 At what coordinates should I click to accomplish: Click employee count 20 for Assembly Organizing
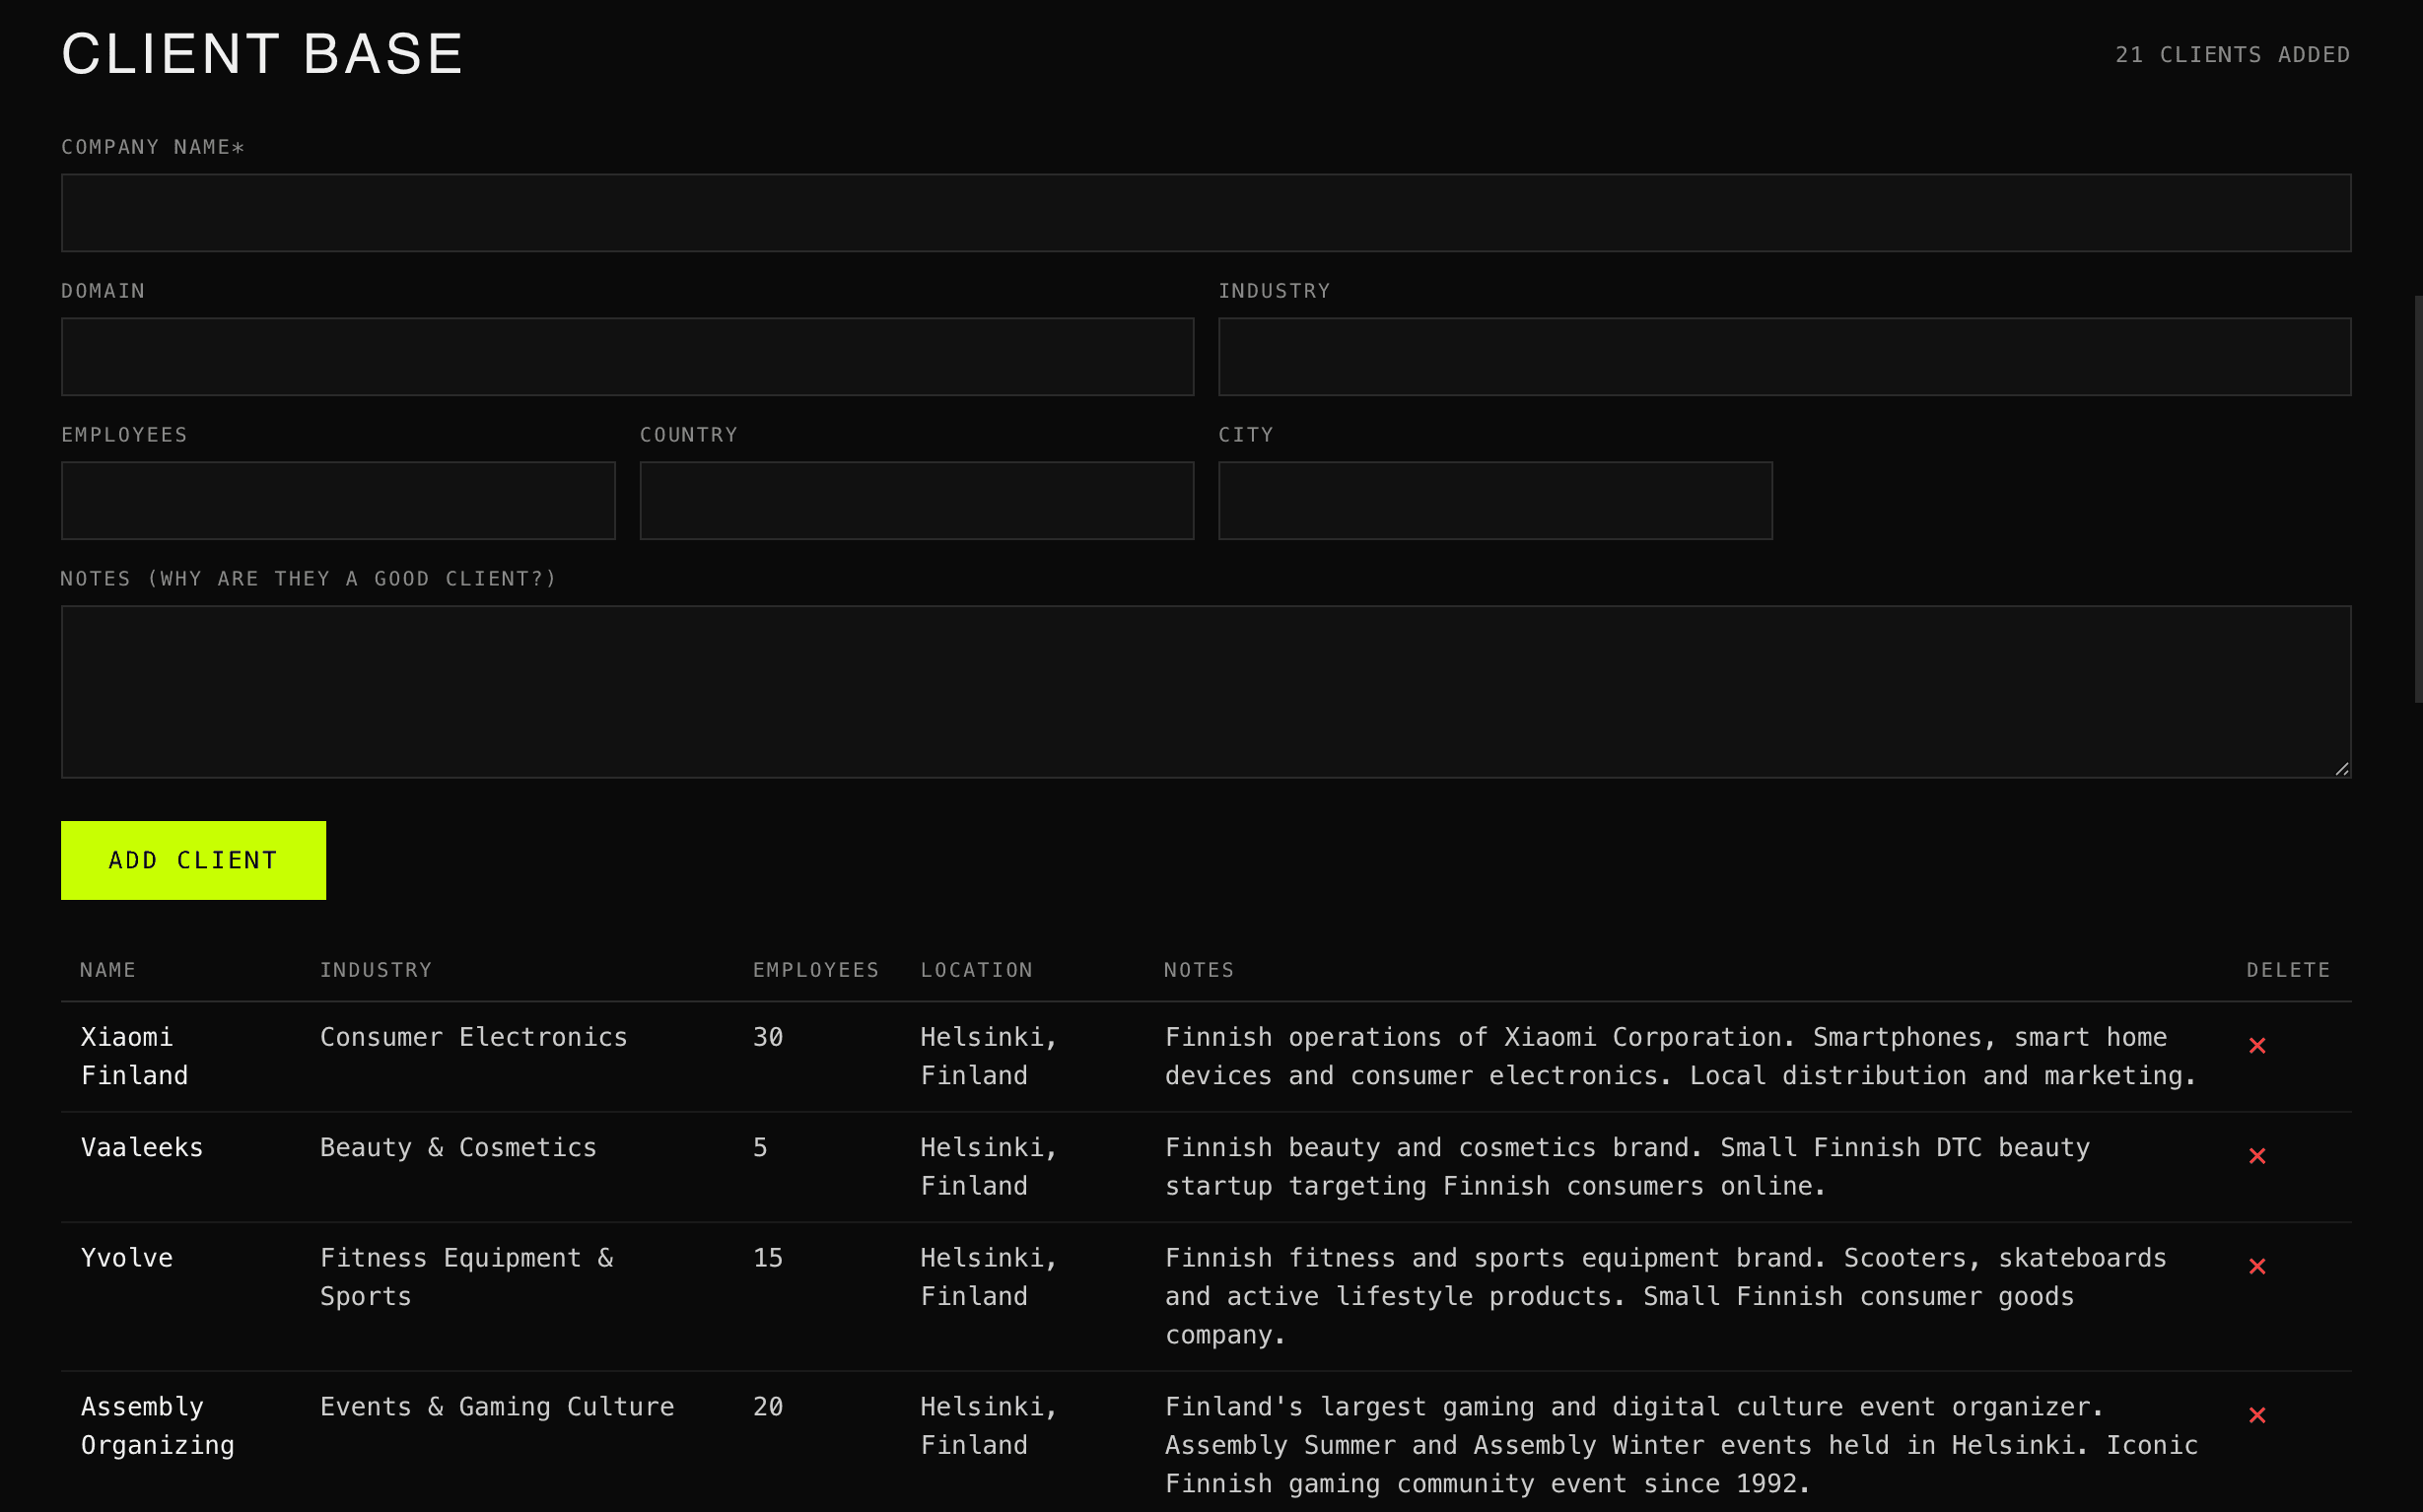pos(768,1407)
